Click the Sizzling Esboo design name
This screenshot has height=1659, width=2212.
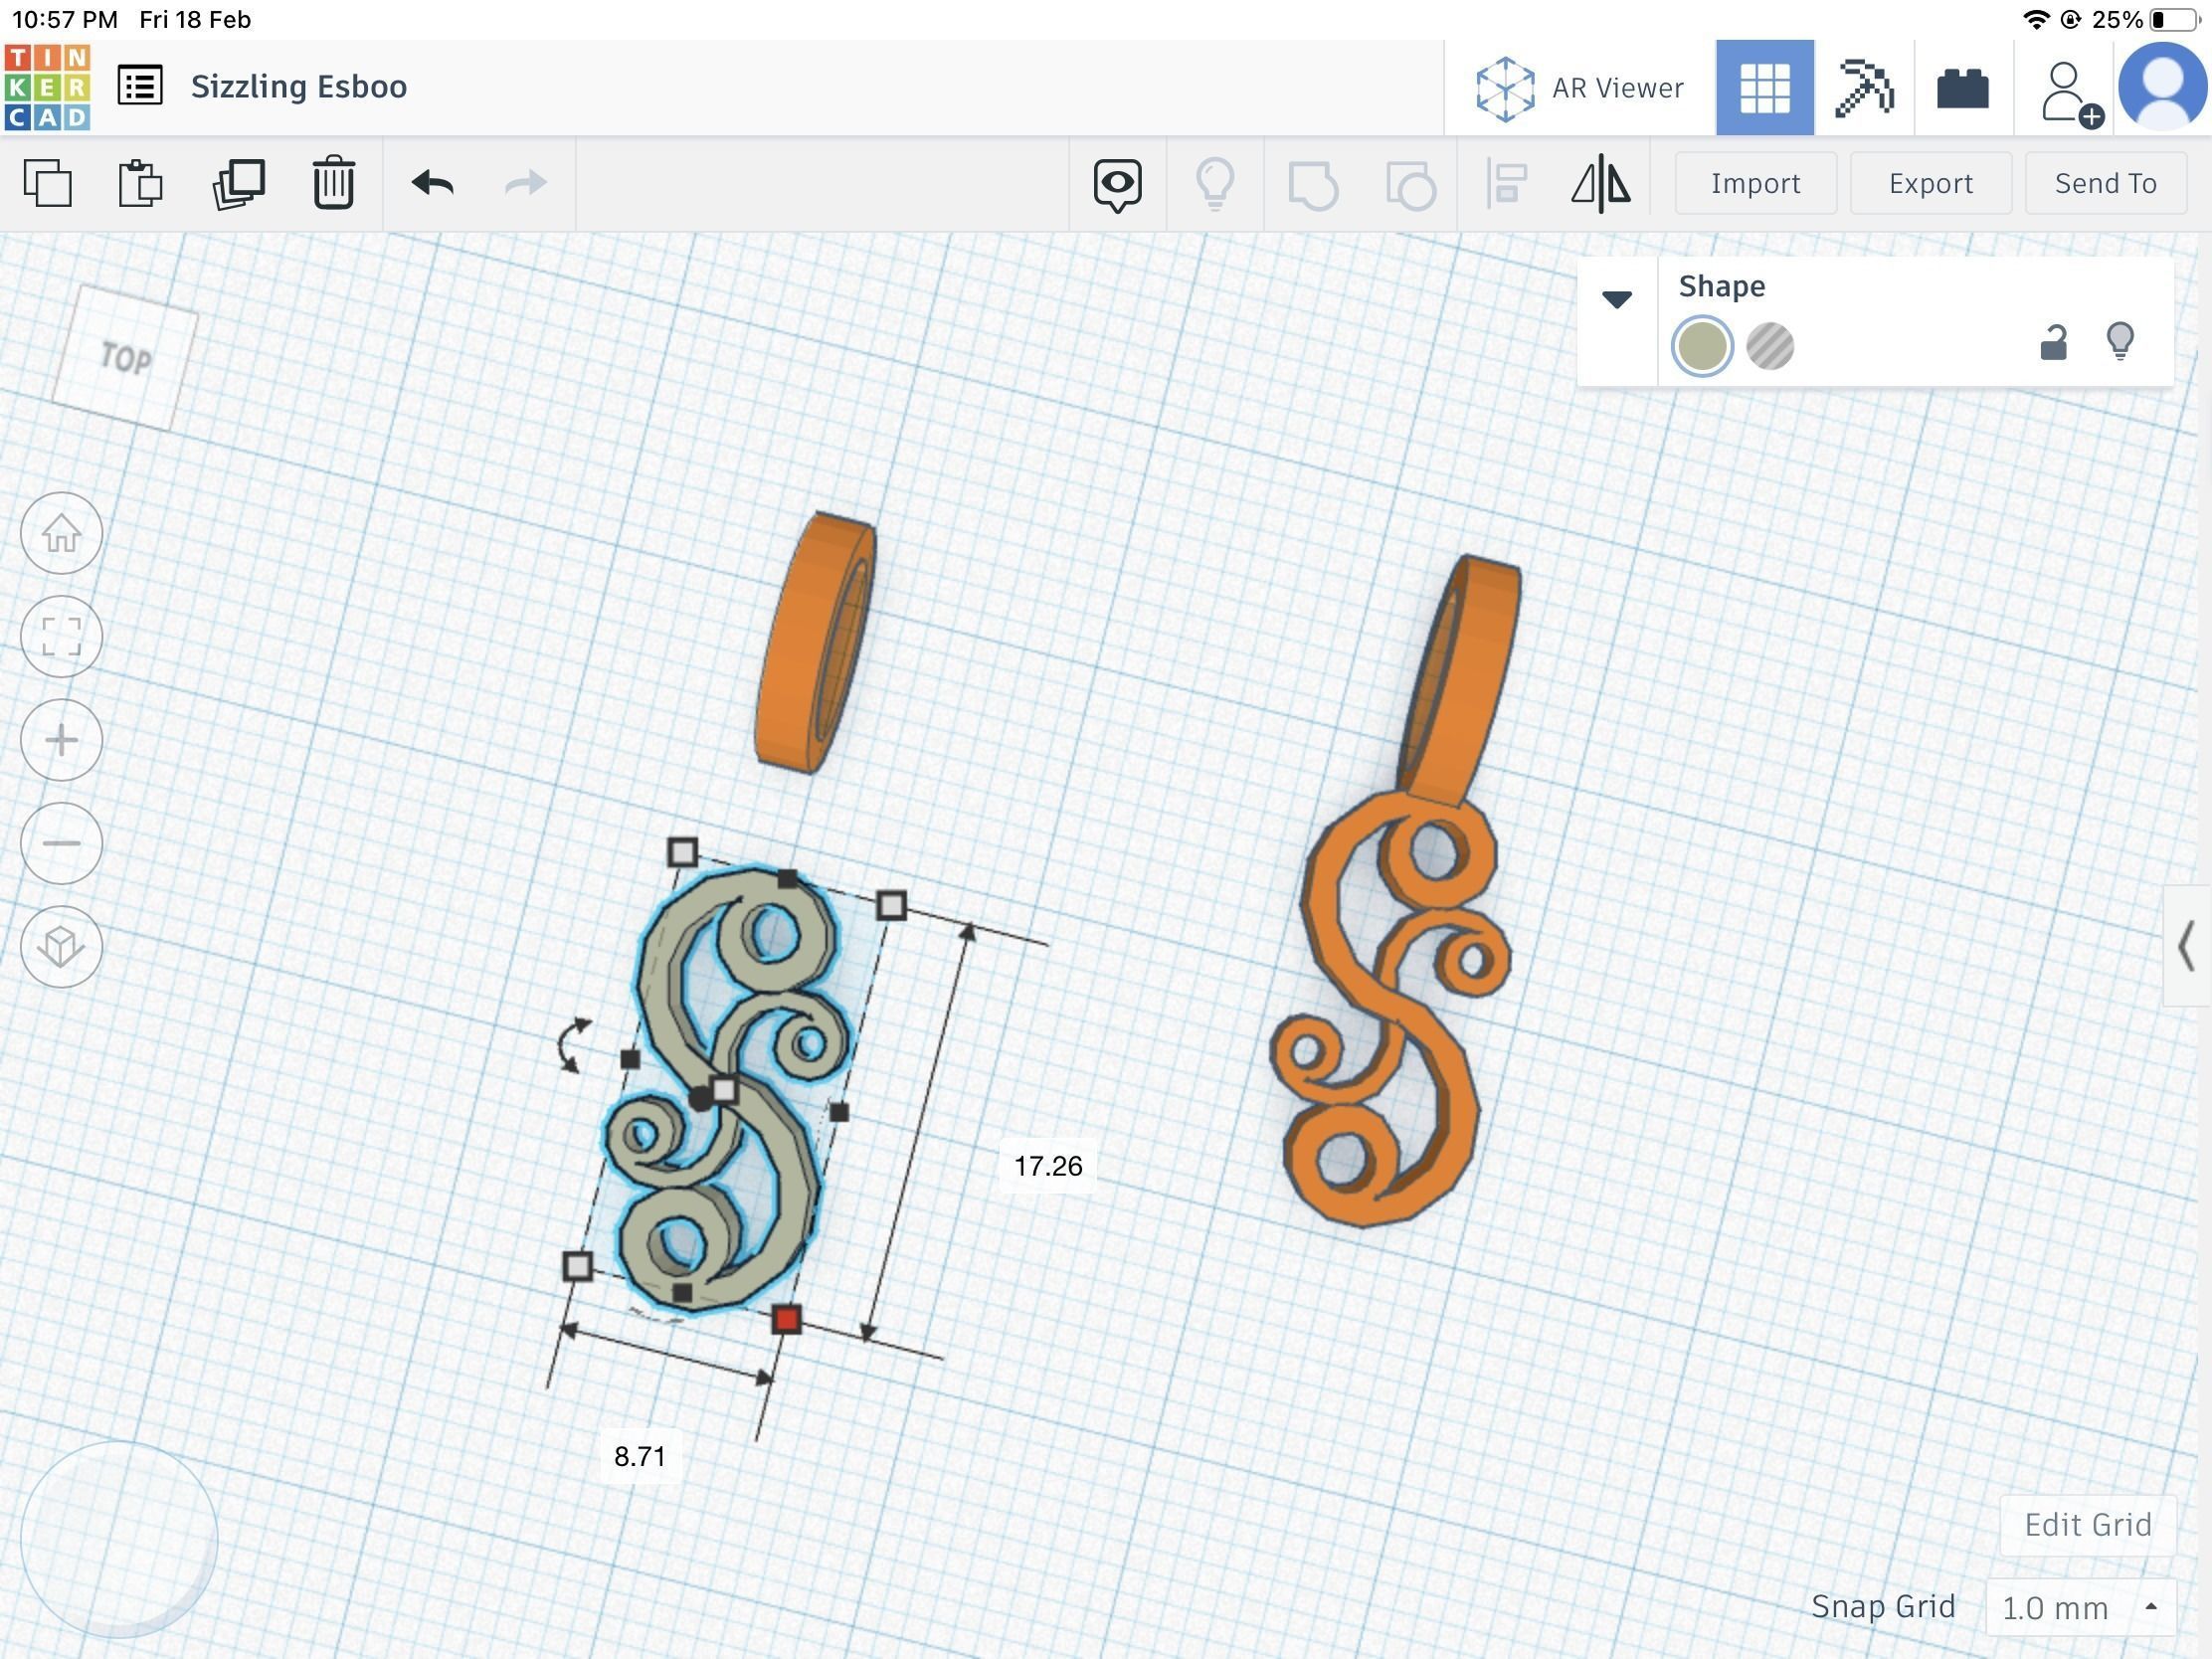pos(299,86)
